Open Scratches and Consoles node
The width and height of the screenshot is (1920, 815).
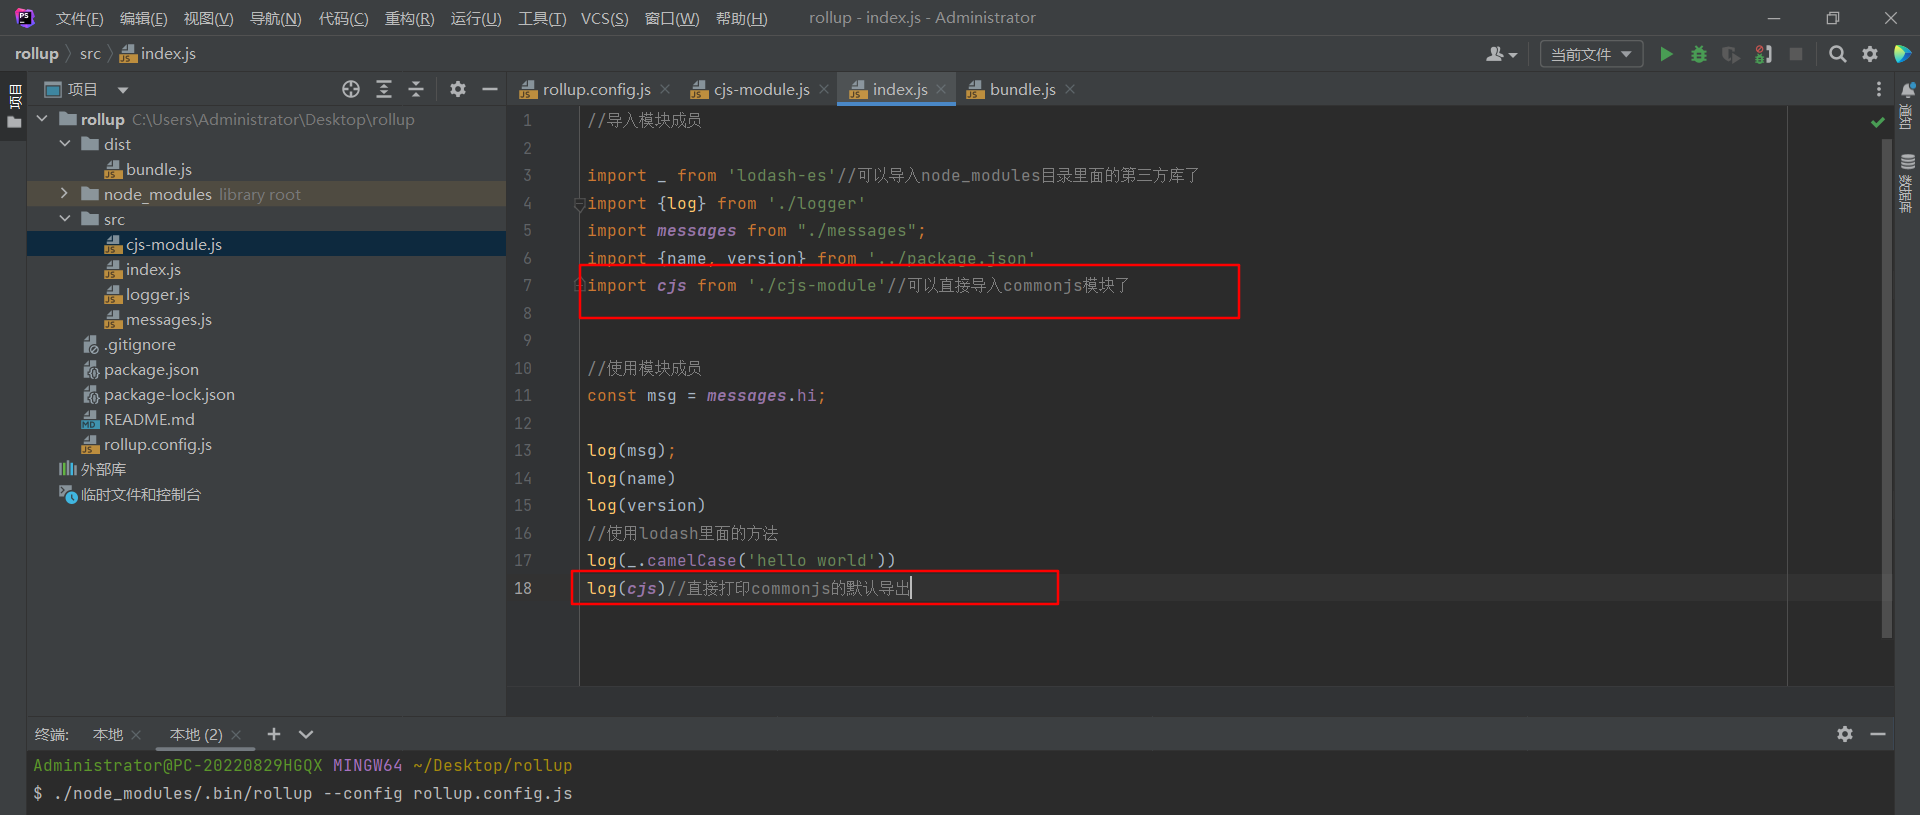130,494
